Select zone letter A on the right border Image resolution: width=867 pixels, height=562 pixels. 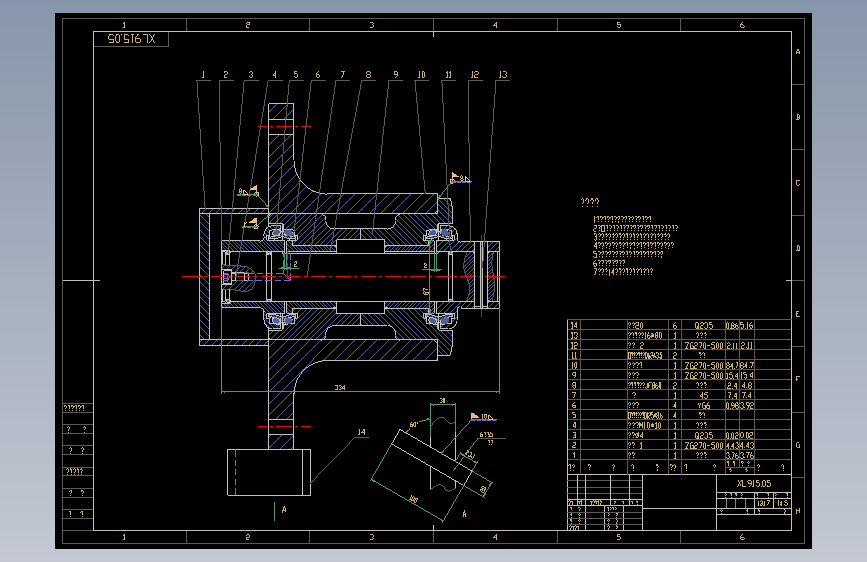point(798,51)
